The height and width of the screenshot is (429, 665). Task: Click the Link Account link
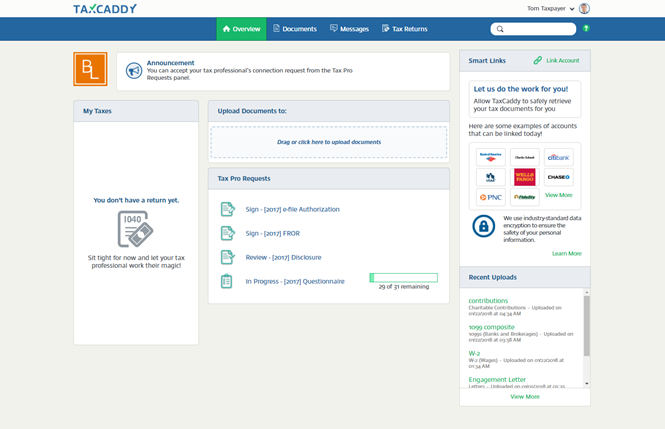tap(562, 61)
